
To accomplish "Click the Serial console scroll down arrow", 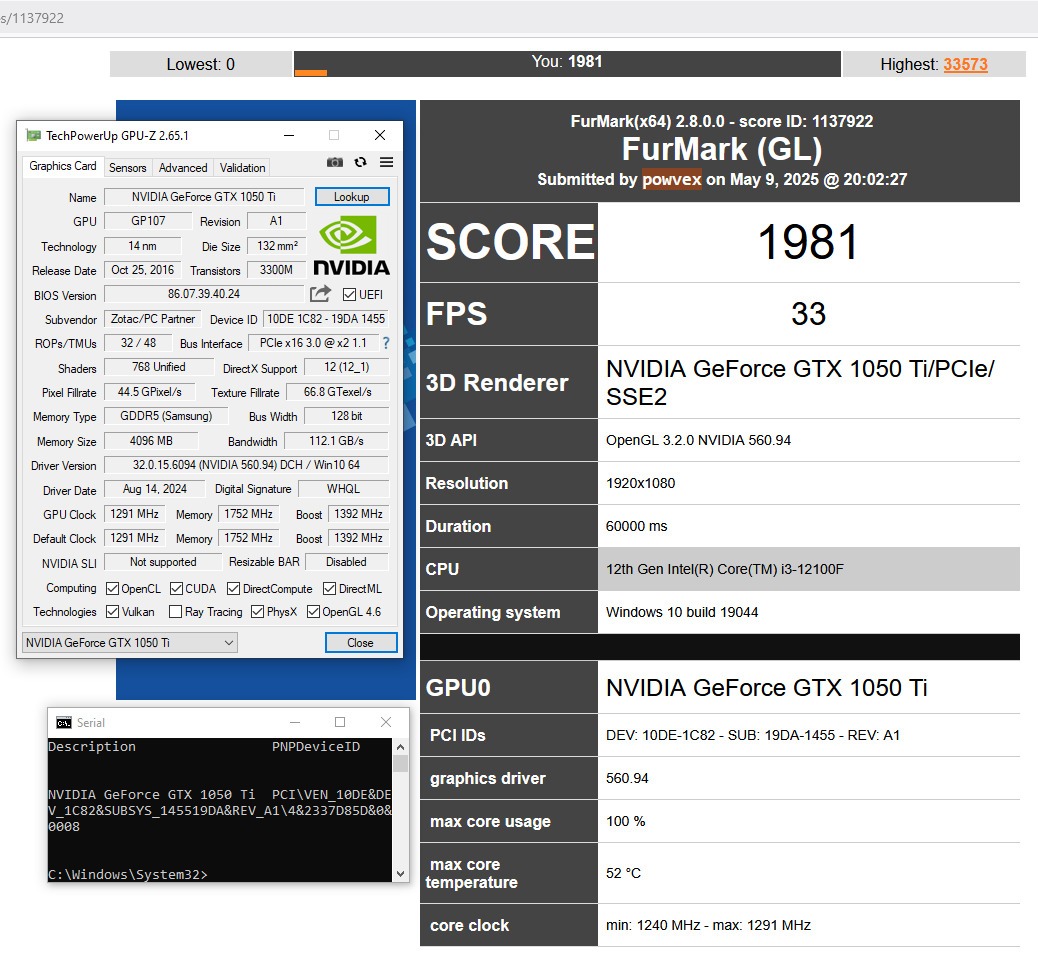I will pos(400,874).
